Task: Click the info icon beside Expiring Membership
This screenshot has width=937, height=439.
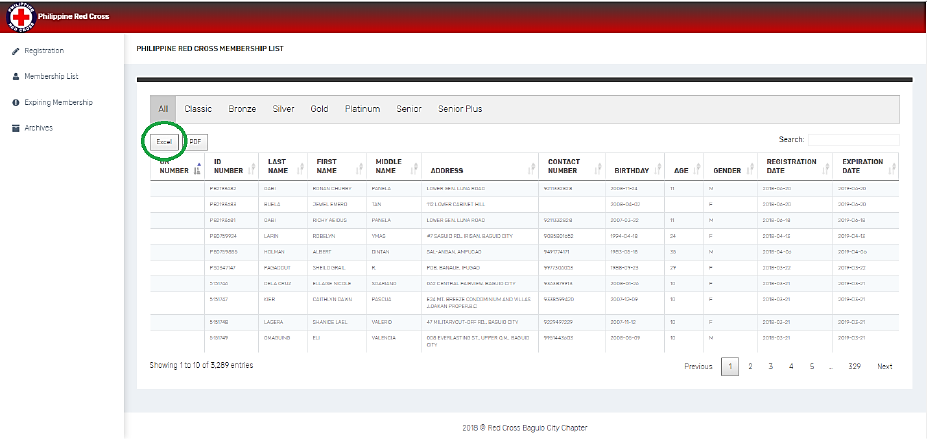Action: coord(16,103)
